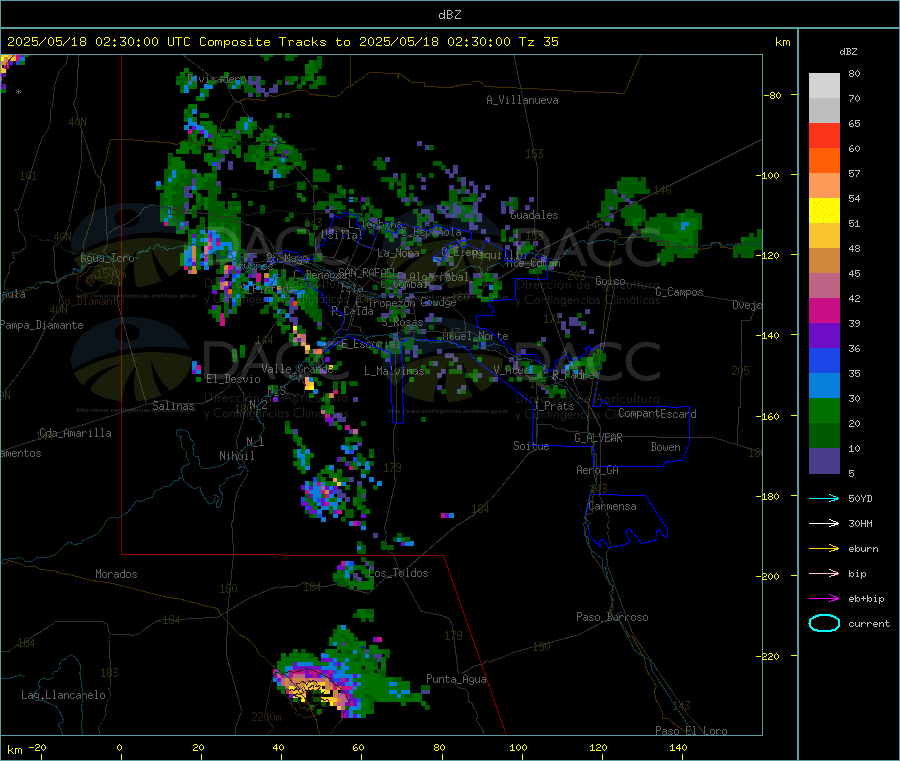Pick the orange swatch between 60 and 57
This screenshot has width=900, height=761.
(x=824, y=161)
